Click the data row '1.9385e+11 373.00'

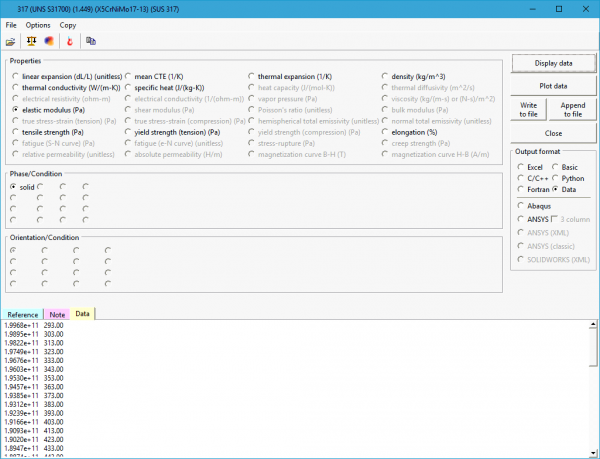click(x=34, y=396)
